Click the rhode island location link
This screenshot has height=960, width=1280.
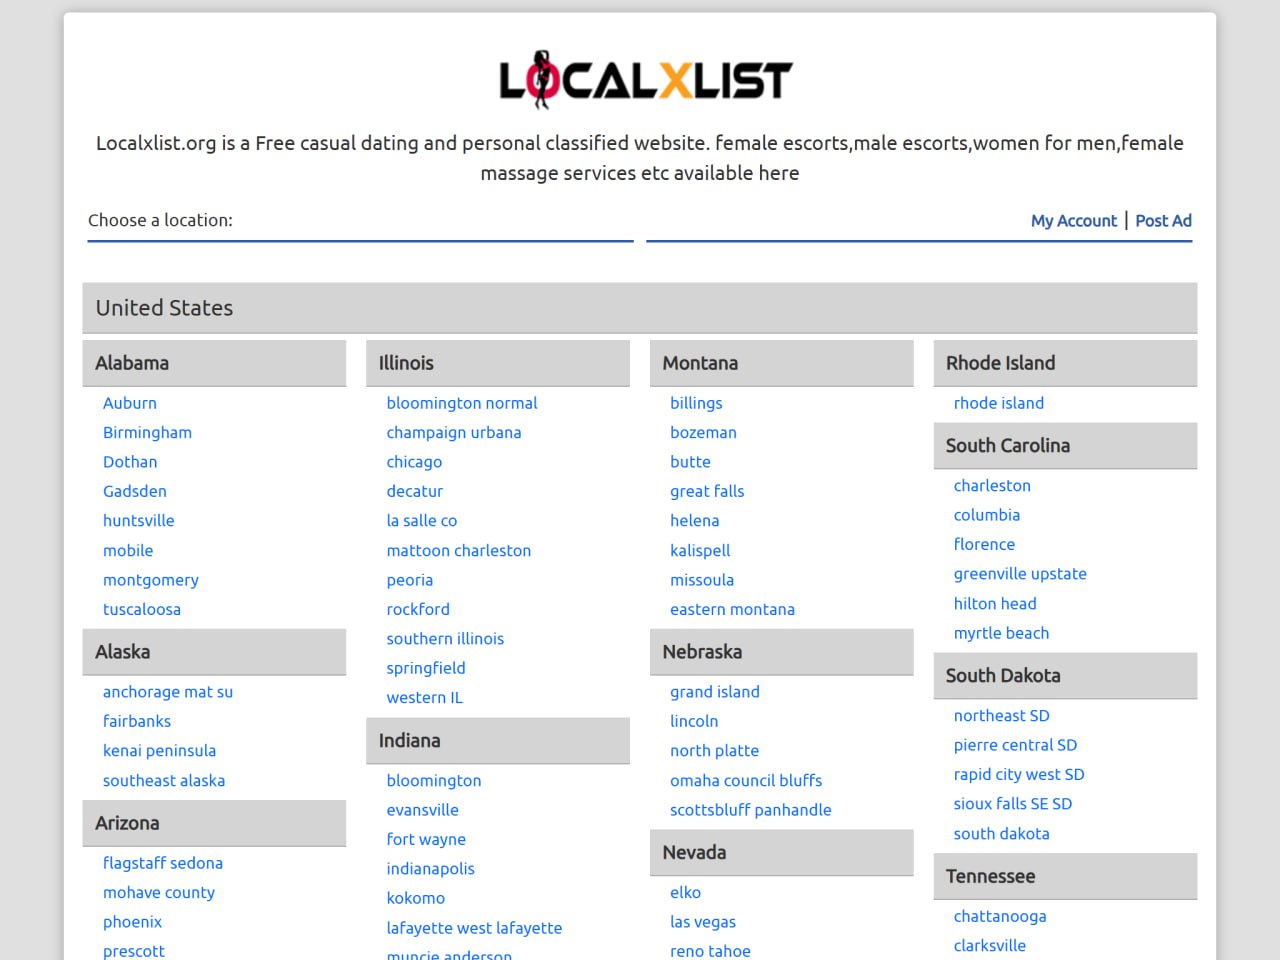998,403
